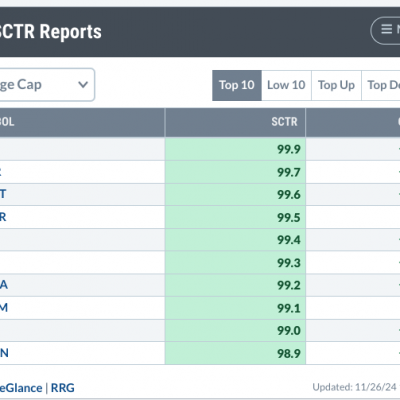This screenshot has height=400, width=400.
Task: Switch to the Low 10 tab
Action: tap(286, 85)
